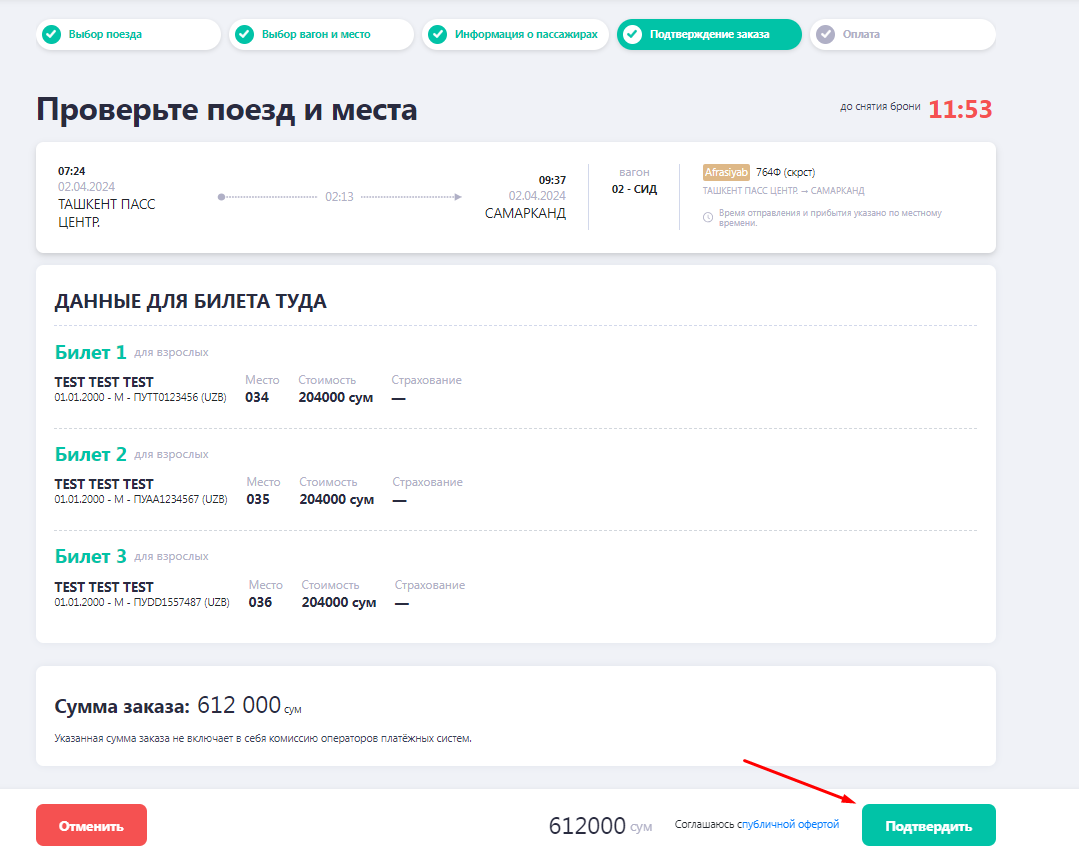Click the checkmark icon beside Информация о пассажирах

pyautogui.click(x=438, y=34)
